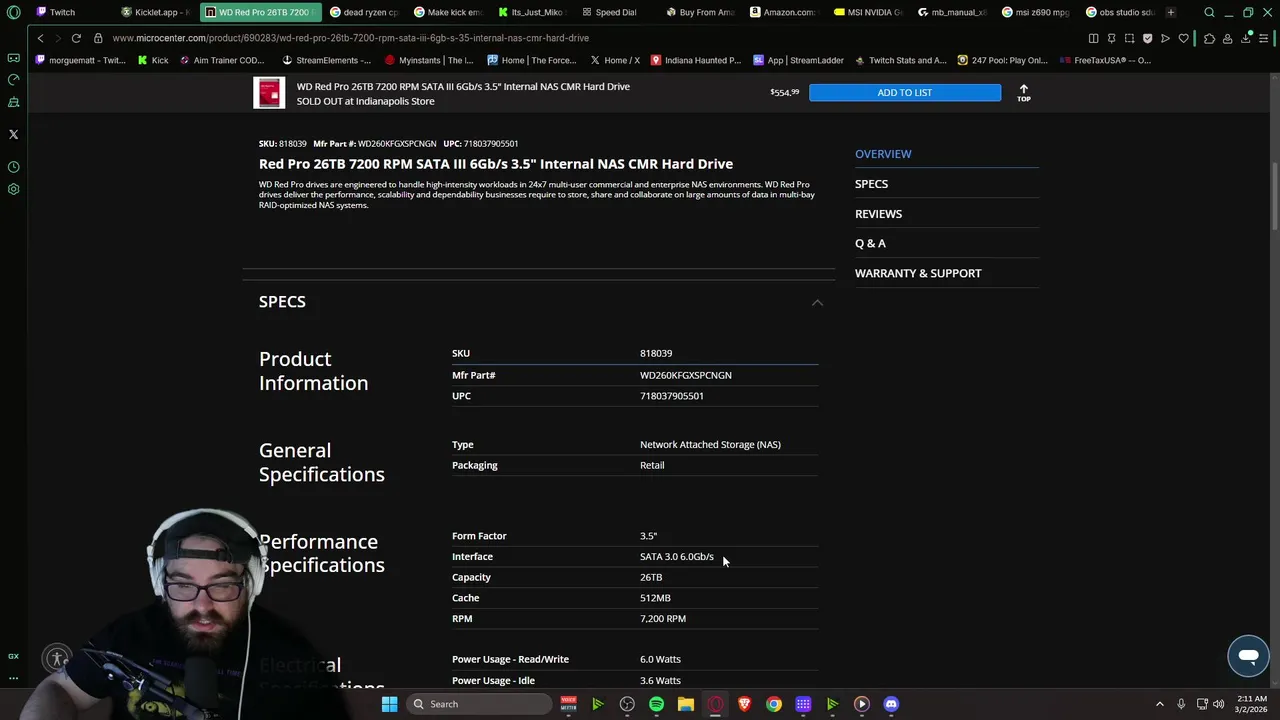Jump to WARRANTY & SUPPORT section link
This screenshot has width=1280, height=720.
918,273
